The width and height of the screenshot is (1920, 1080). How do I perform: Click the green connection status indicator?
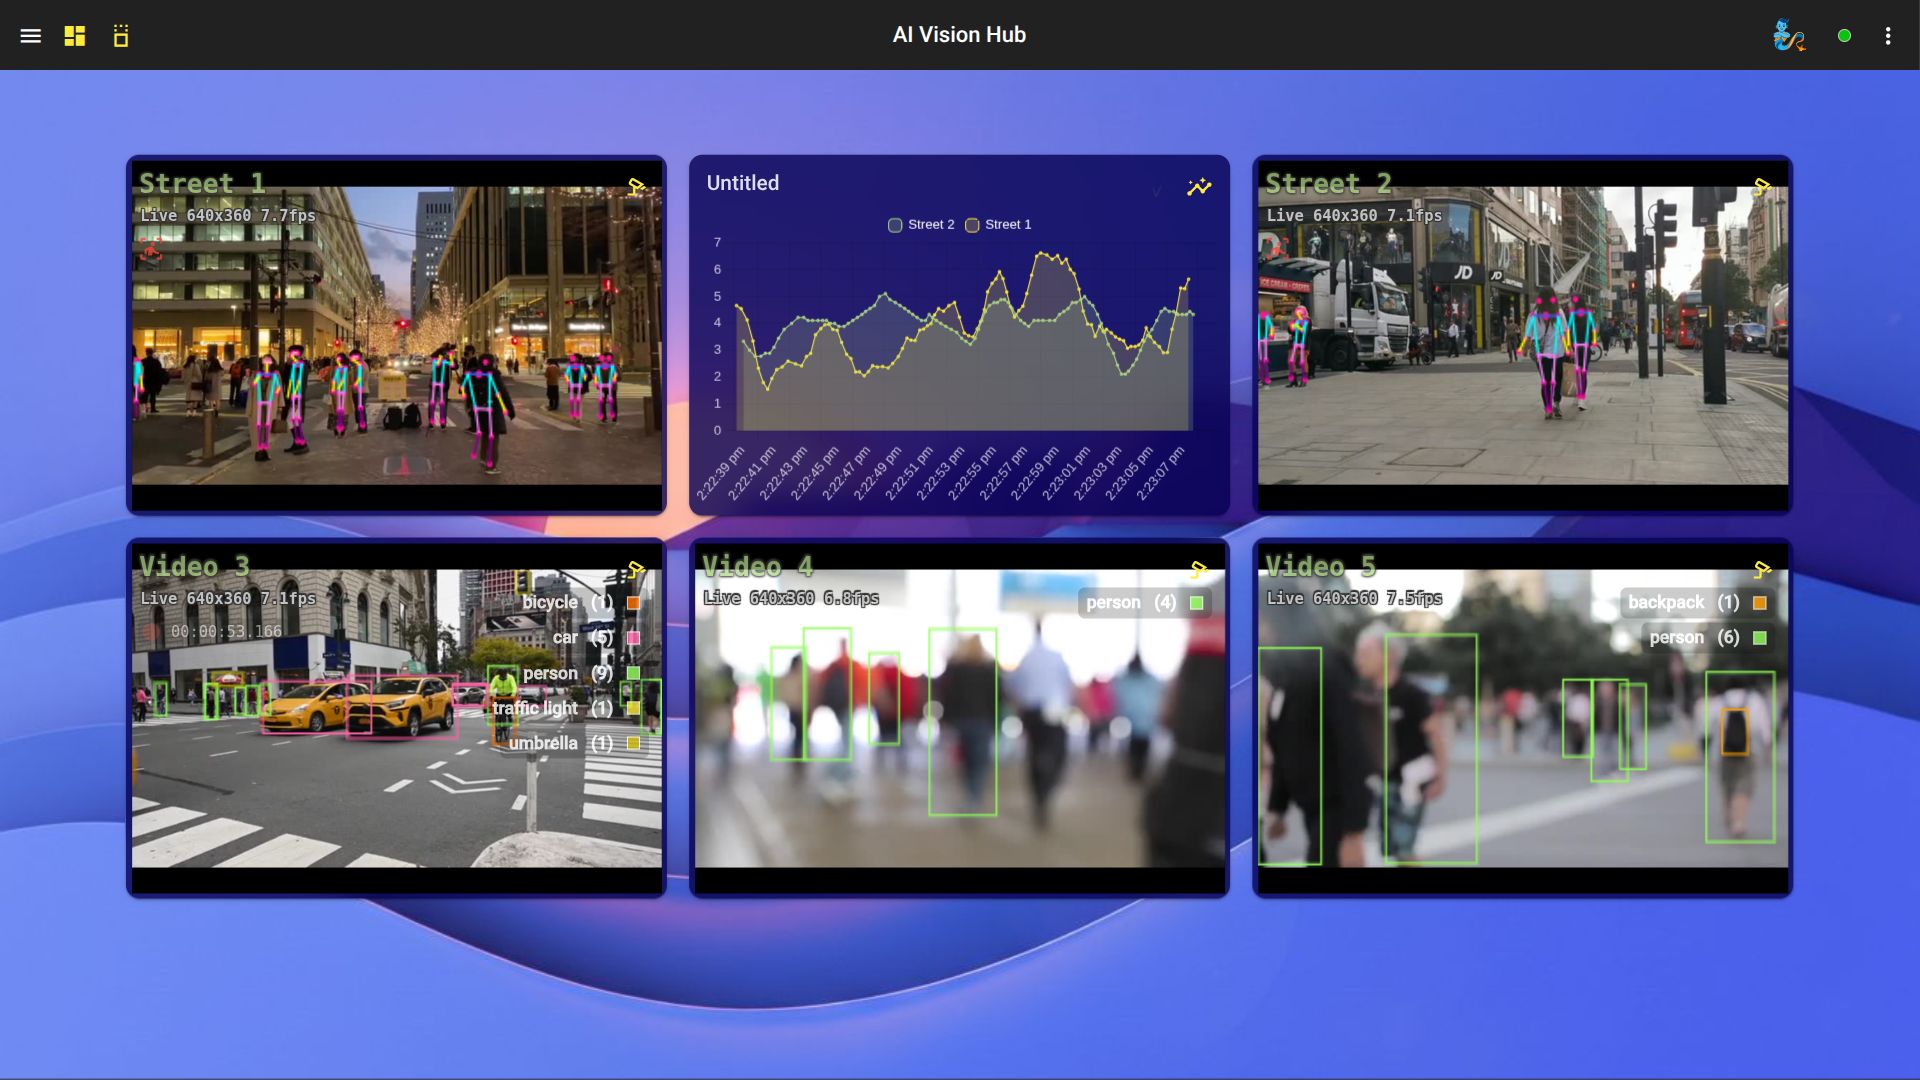[x=1844, y=36]
